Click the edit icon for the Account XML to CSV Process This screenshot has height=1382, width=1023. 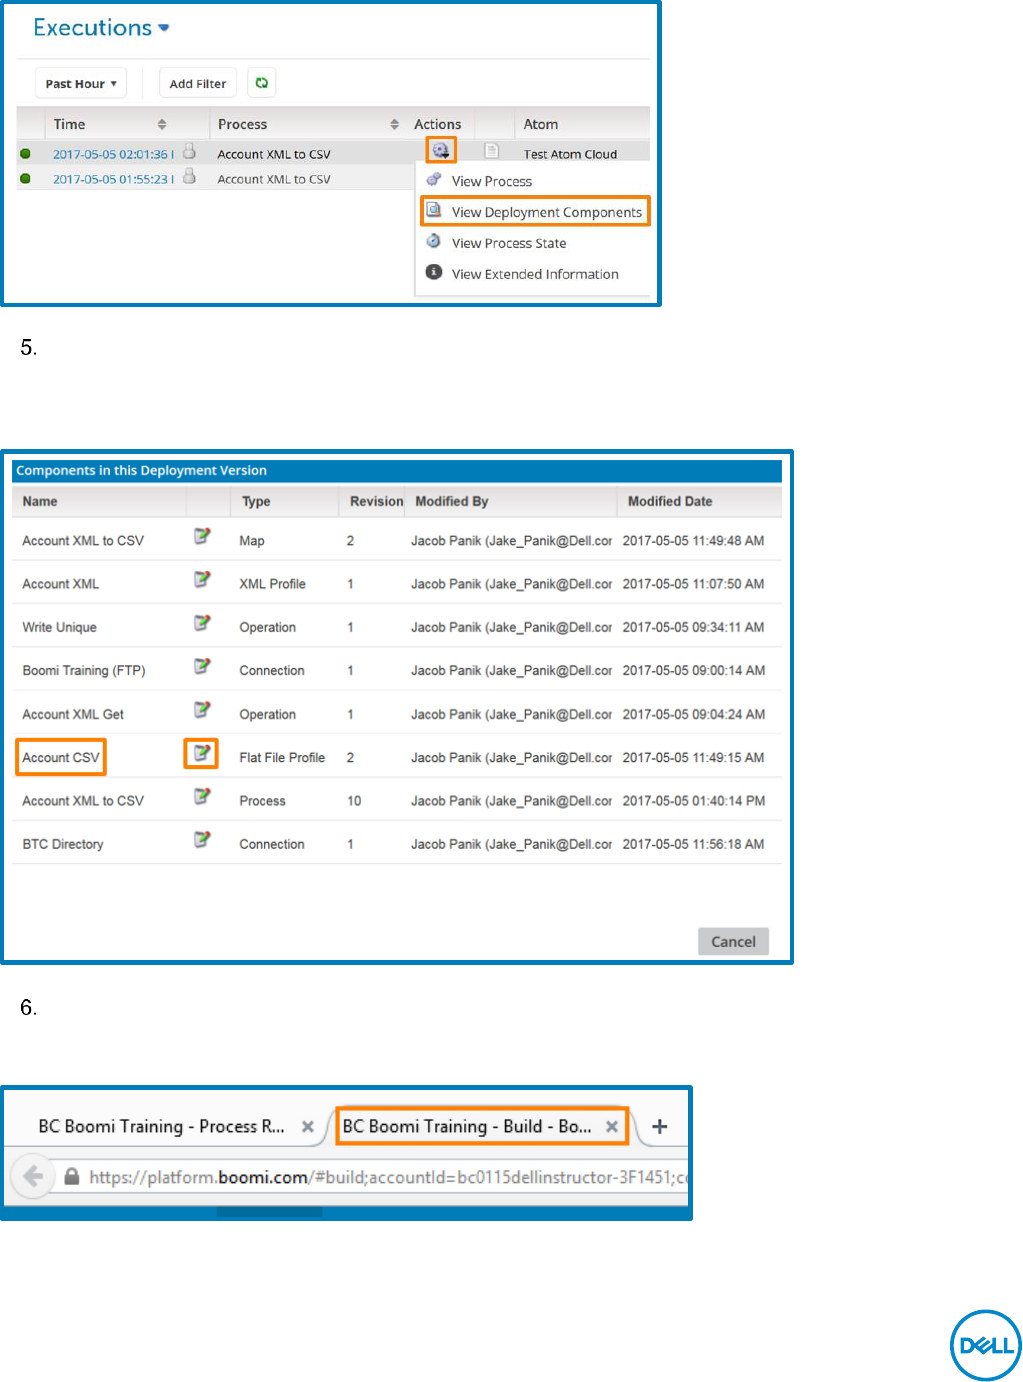[x=202, y=796]
